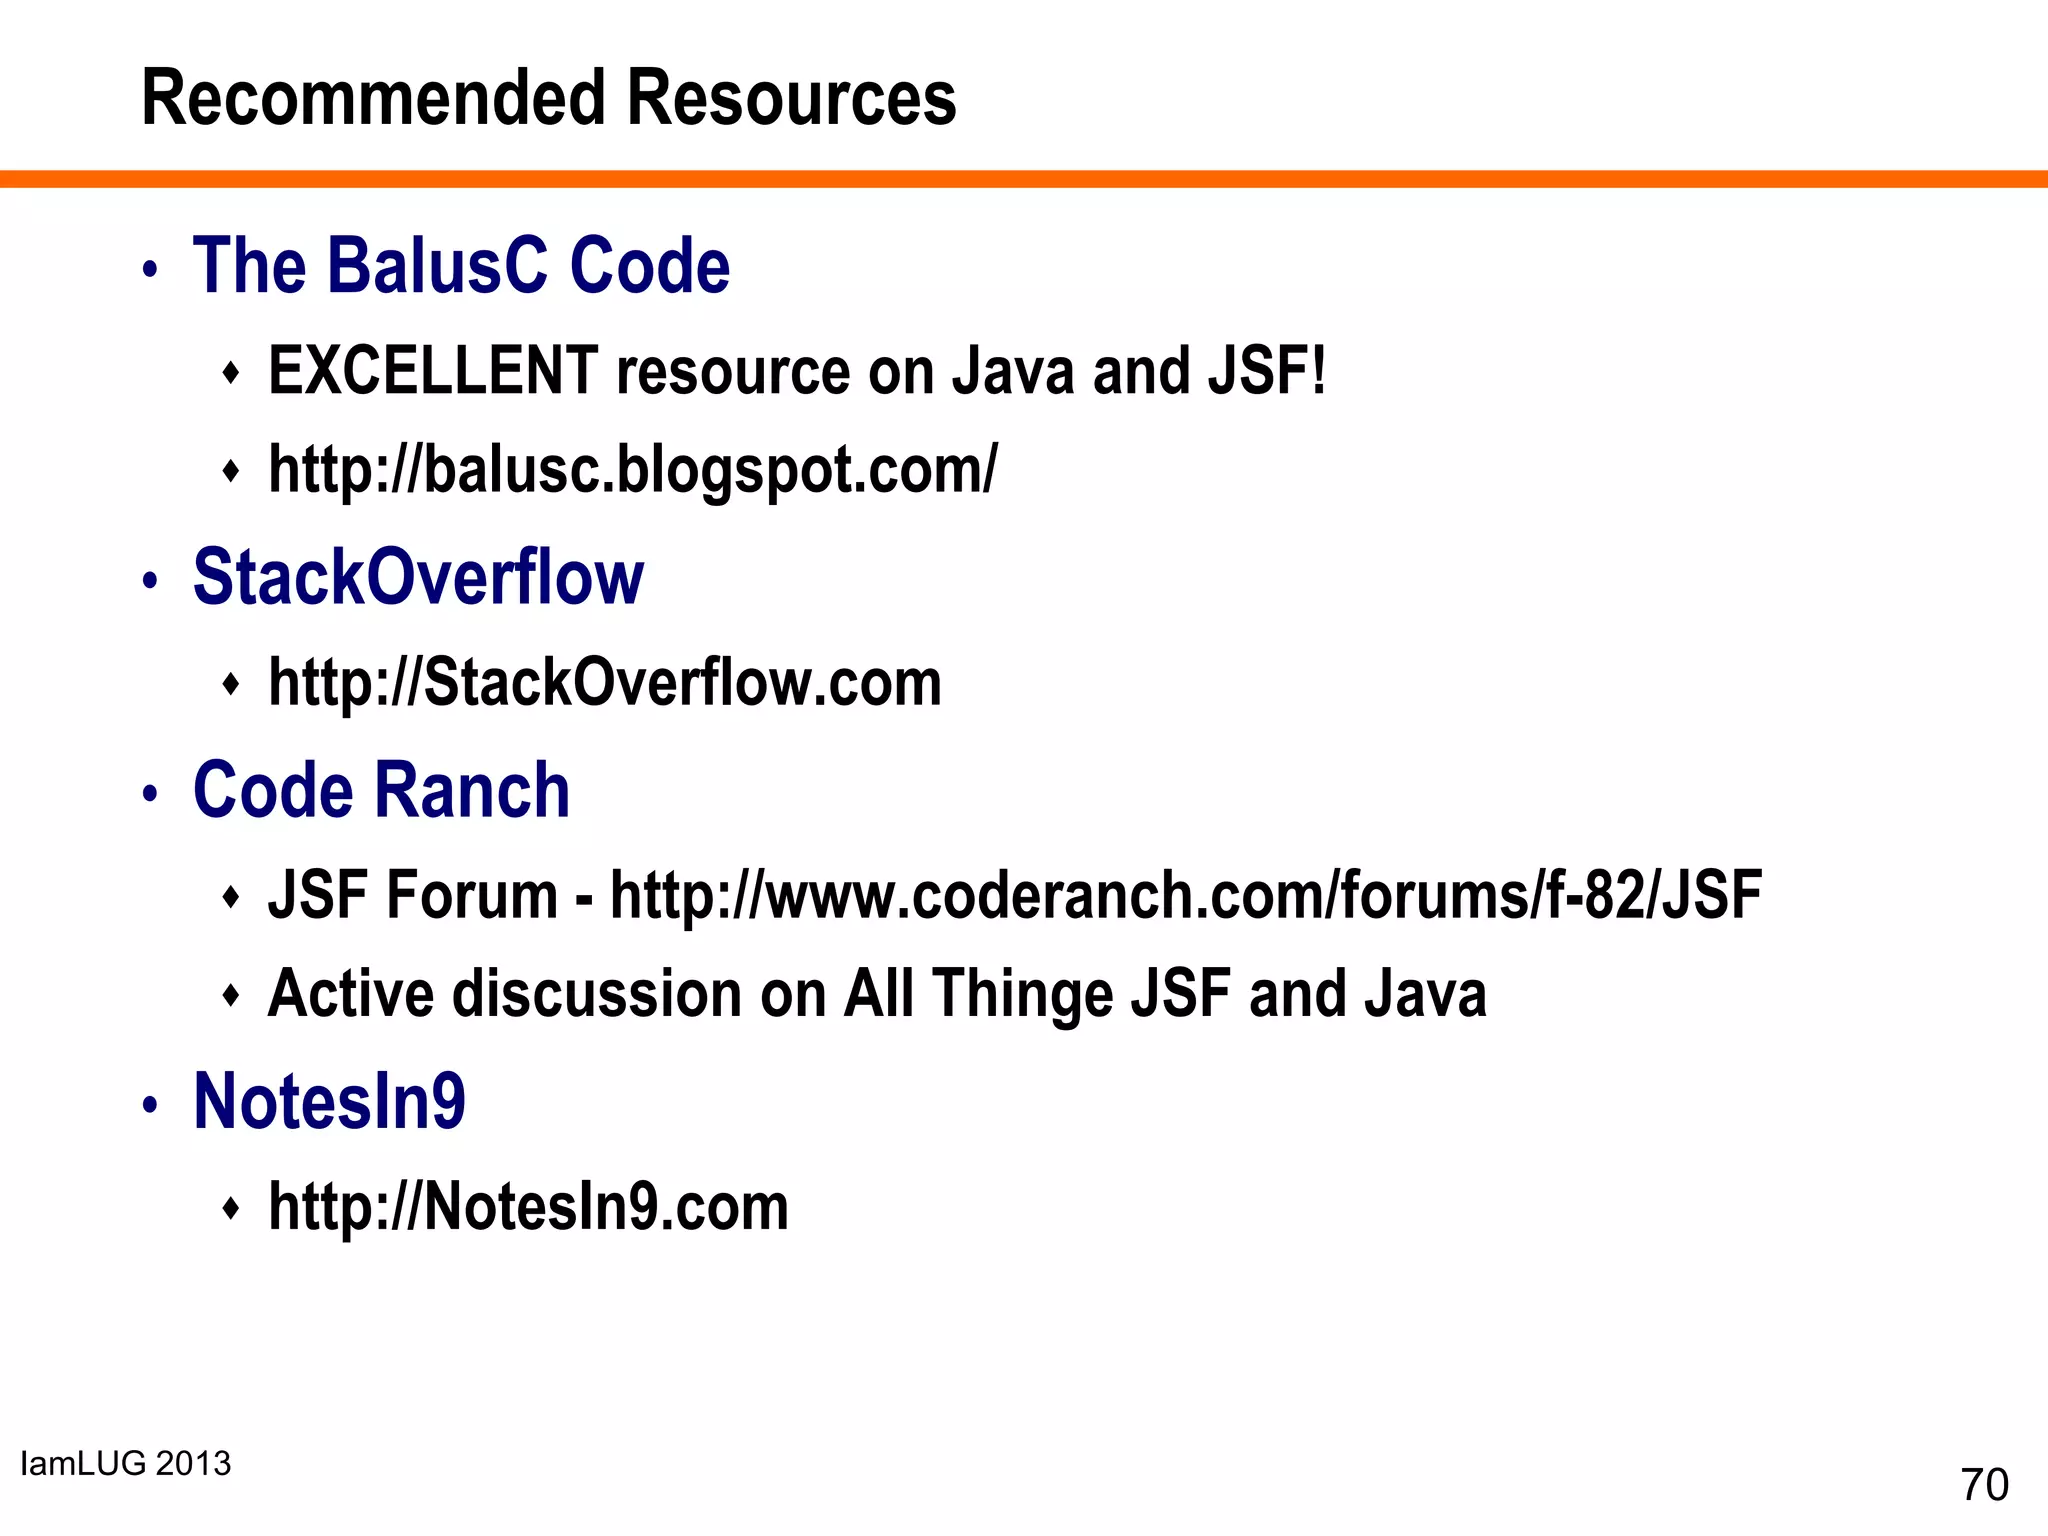Image resolution: width=2048 pixels, height=1536 pixels.
Task: Click the round bullet before The BalusC Code
Action: (x=150, y=270)
